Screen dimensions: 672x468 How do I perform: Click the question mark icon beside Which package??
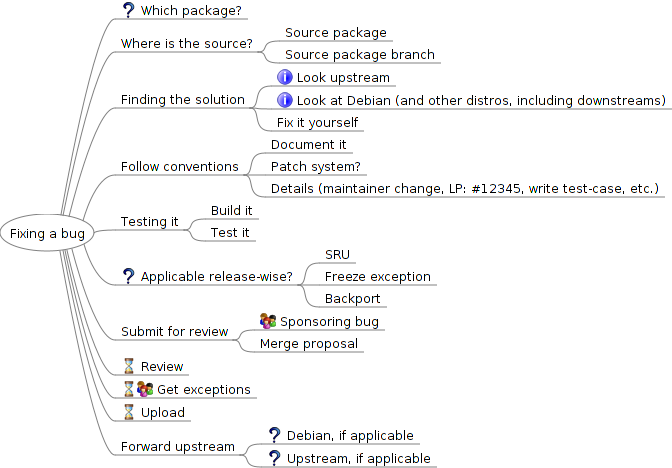pyautogui.click(x=128, y=10)
